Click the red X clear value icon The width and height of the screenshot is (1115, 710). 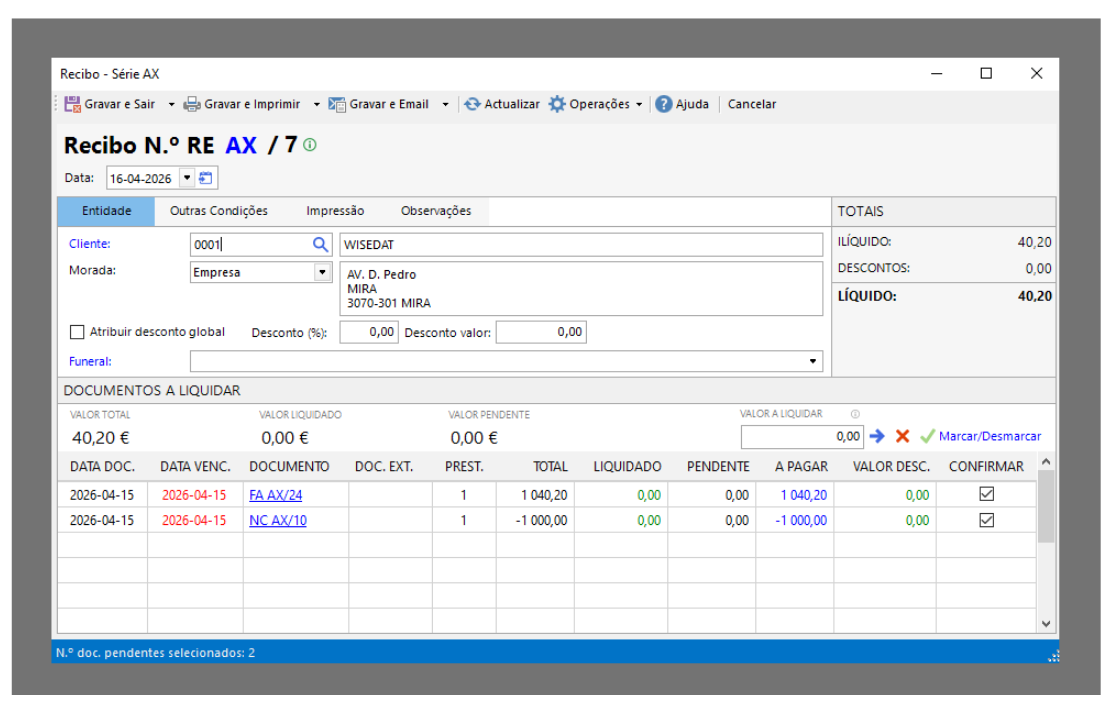(x=902, y=436)
